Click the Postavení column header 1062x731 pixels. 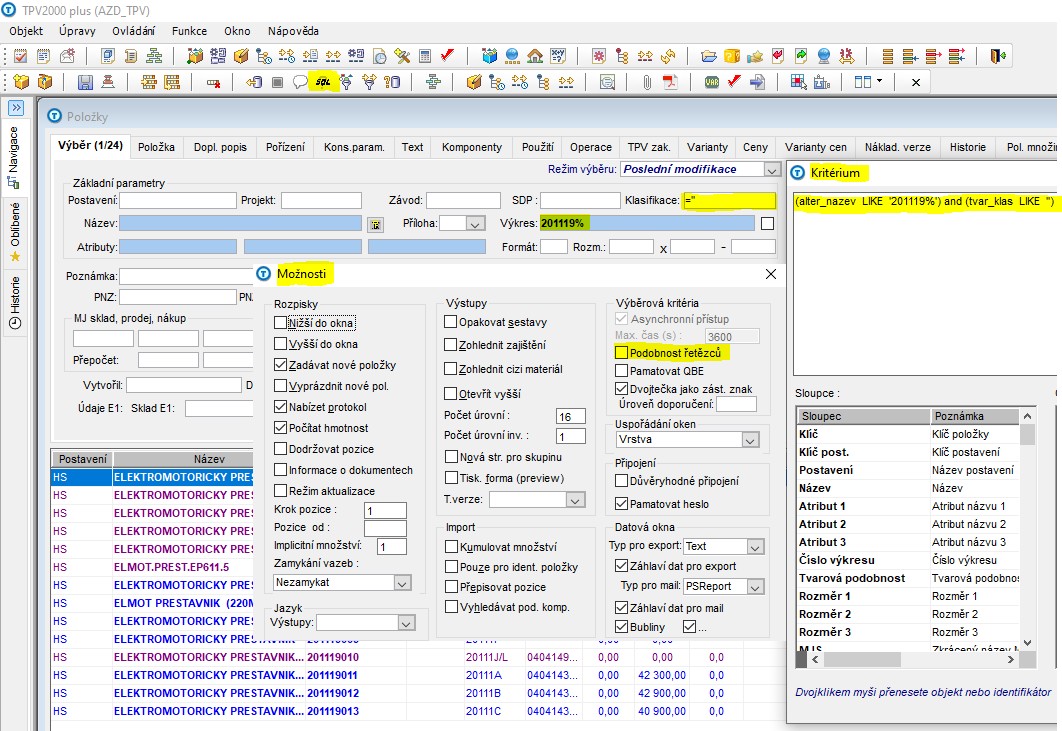[x=82, y=459]
